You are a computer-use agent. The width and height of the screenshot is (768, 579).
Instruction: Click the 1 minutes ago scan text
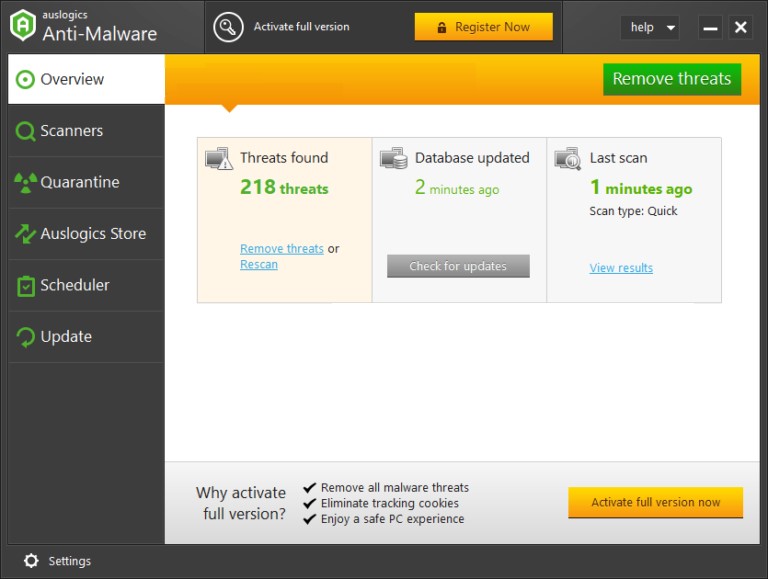coord(641,187)
